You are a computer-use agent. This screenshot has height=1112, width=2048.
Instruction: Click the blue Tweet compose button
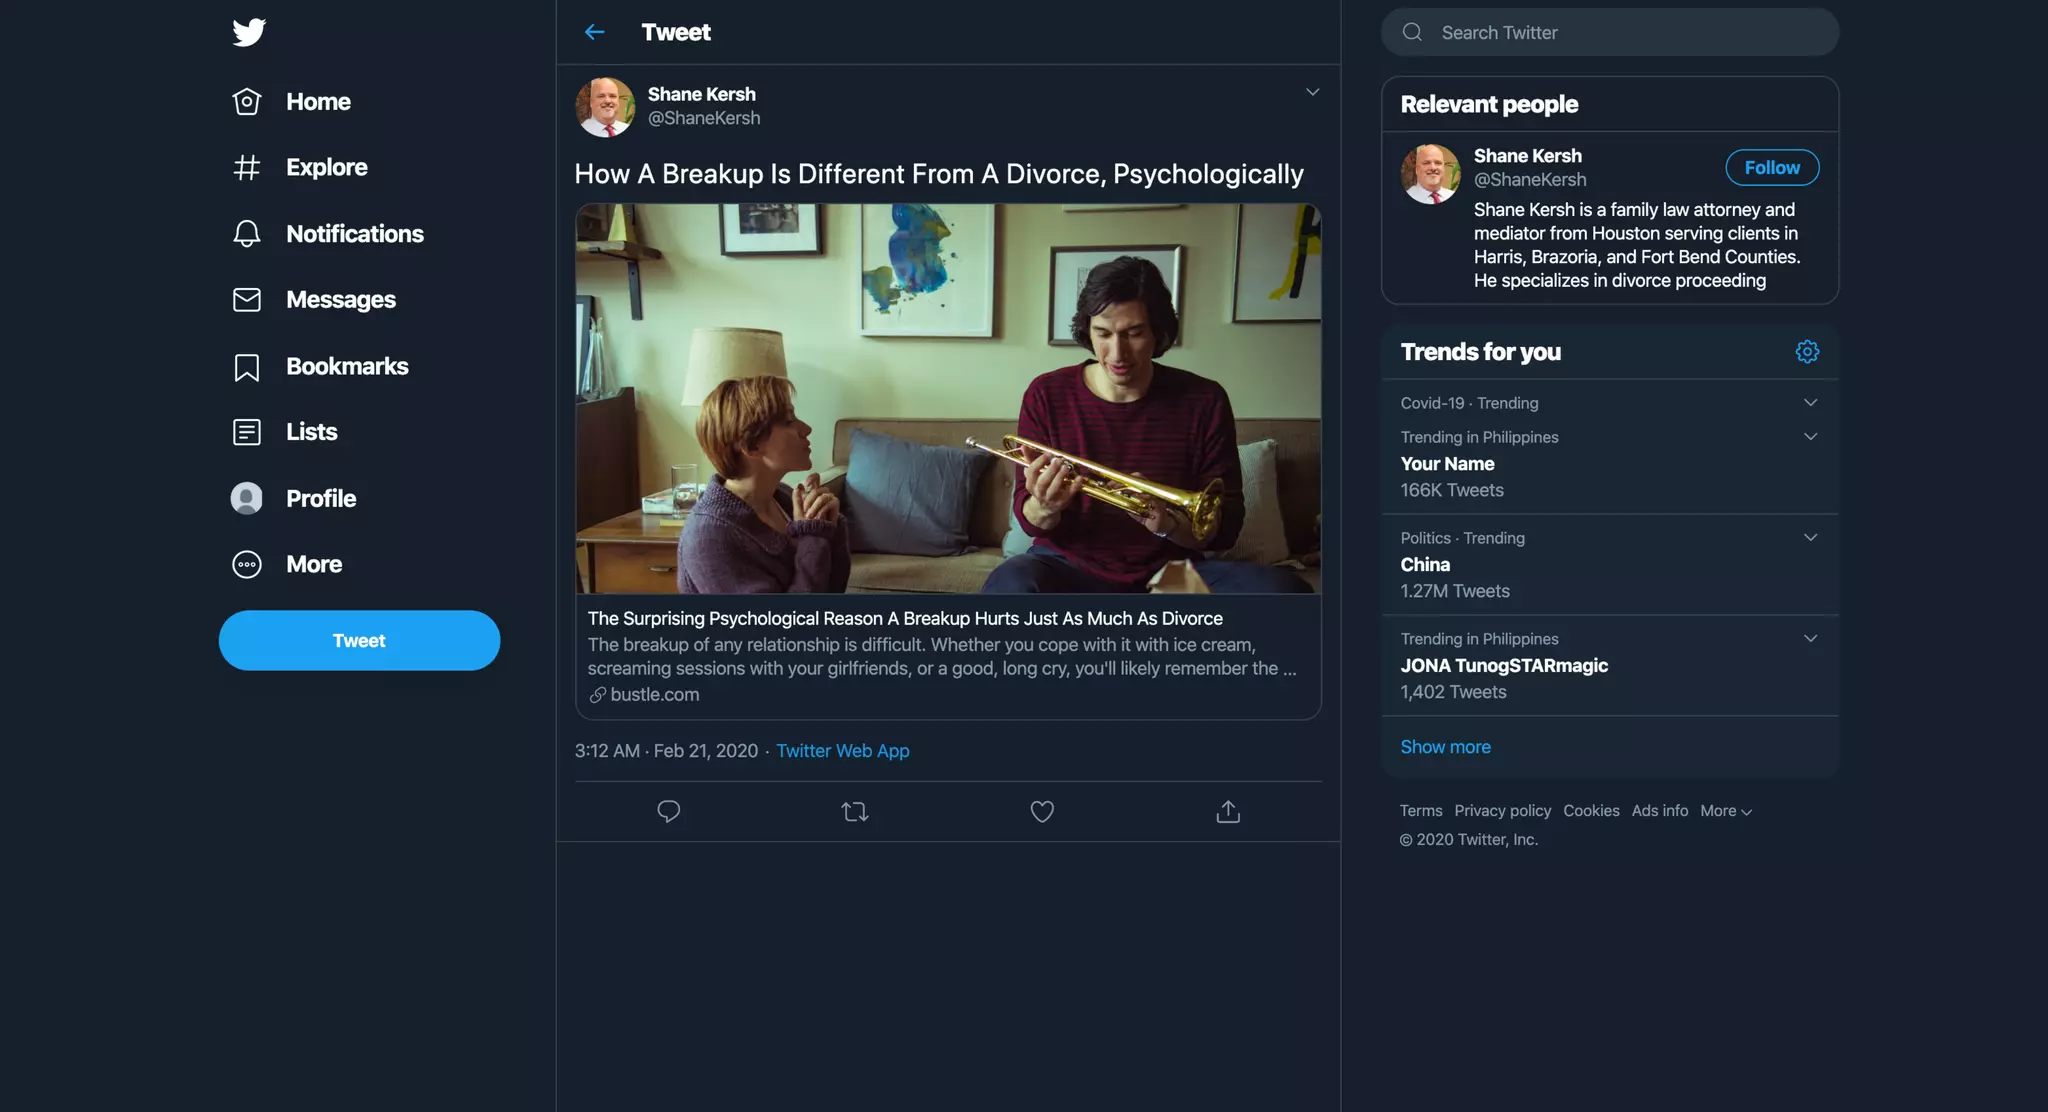click(359, 641)
